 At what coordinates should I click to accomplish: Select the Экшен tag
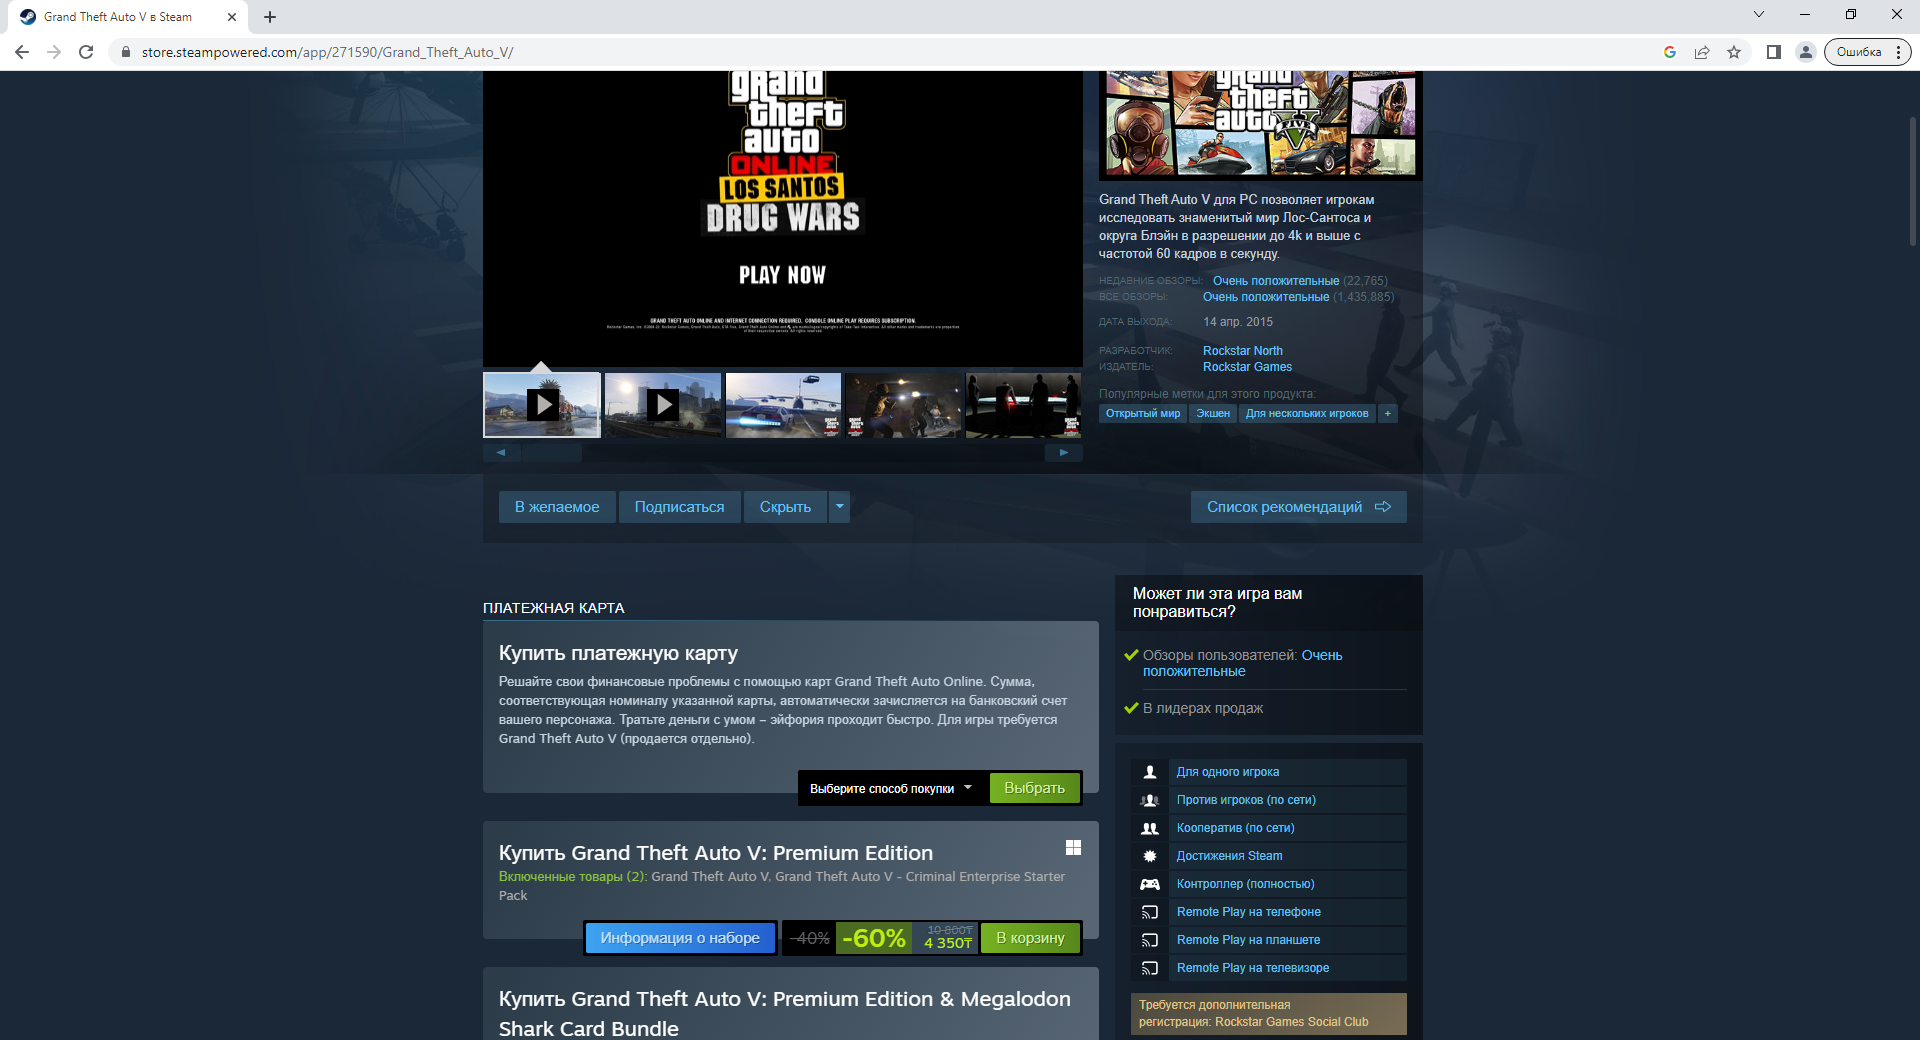tap(1213, 413)
